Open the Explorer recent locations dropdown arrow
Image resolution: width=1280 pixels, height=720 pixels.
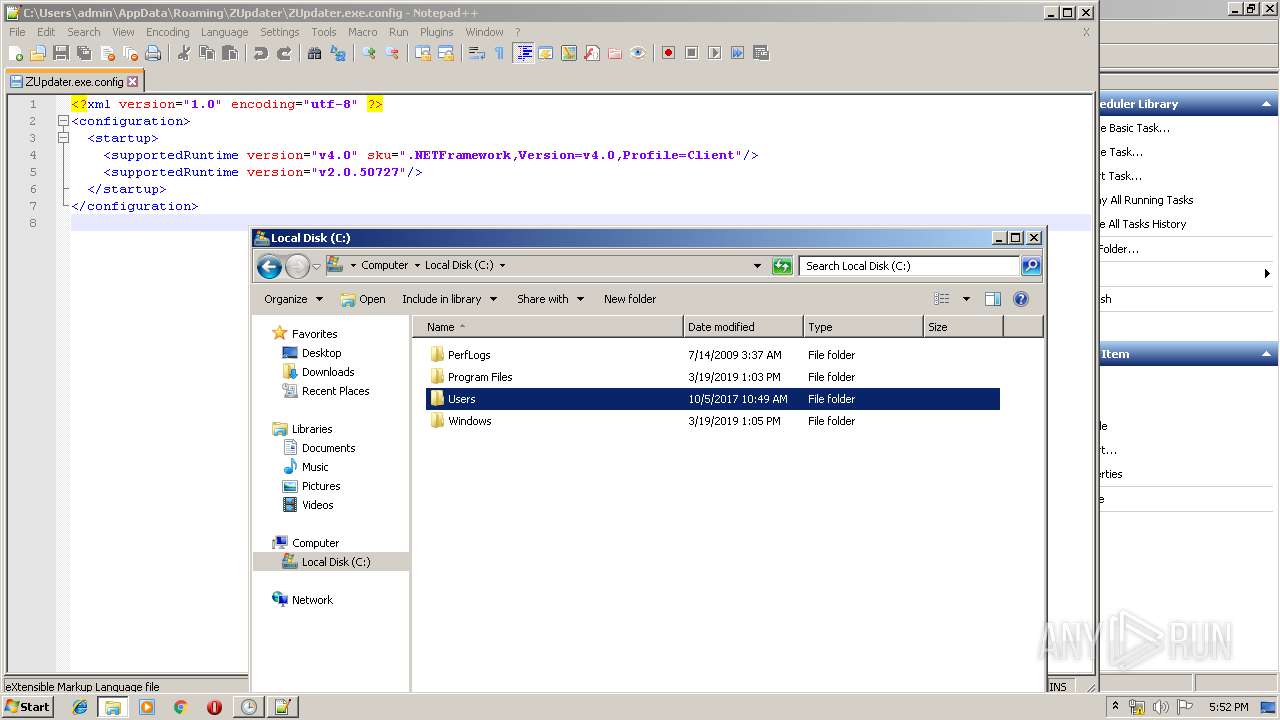tap(316, 266)
